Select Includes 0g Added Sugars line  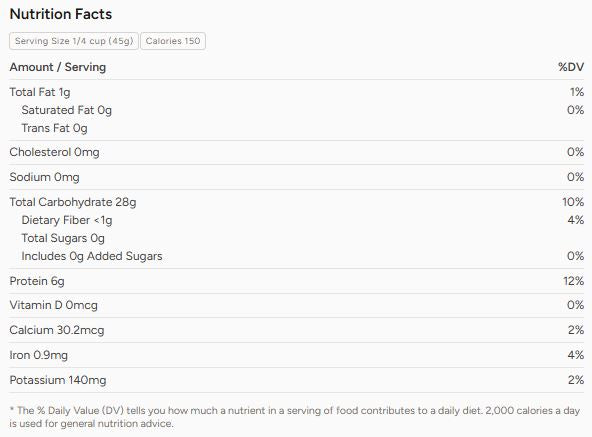tap(92, 256)
